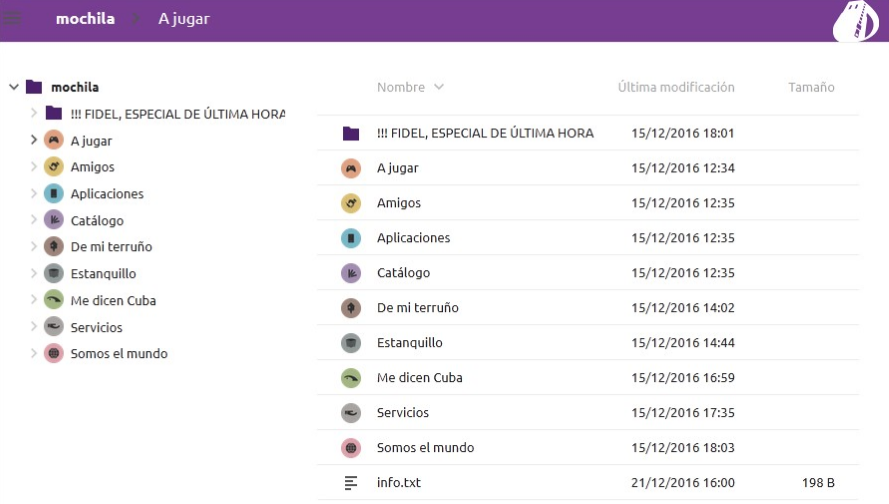The height and width of the screenshot is (504, 889).
Task: Click the mochila backpack logo icon
Action: point(855,22)
